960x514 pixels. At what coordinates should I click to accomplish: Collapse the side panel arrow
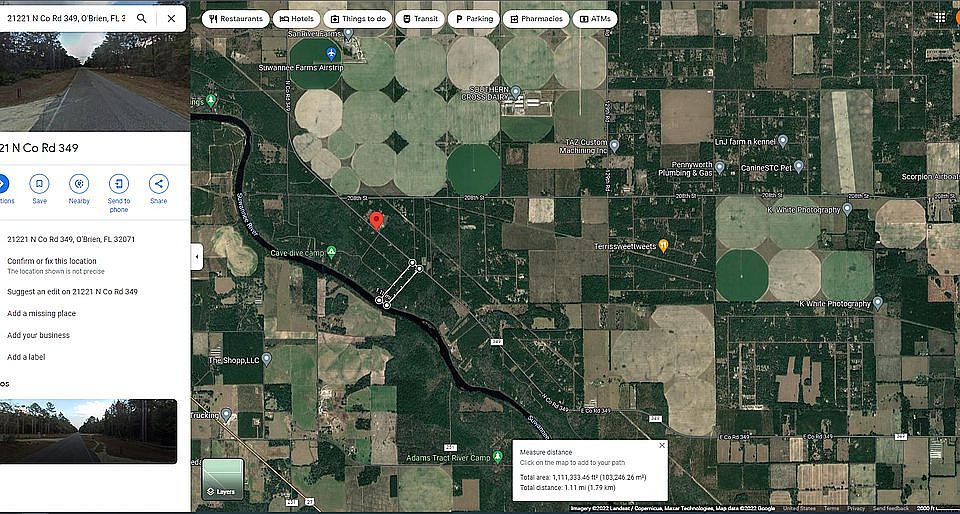coord(197,257)
